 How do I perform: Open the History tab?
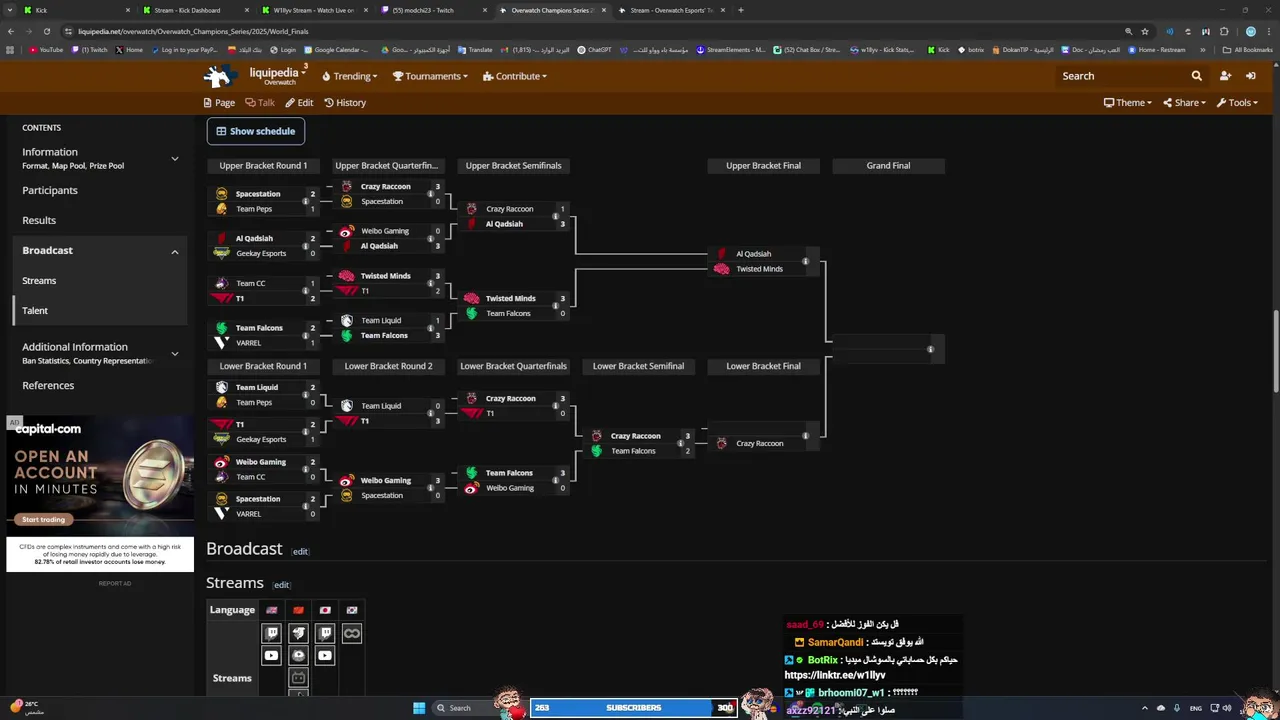pos(345,103)
